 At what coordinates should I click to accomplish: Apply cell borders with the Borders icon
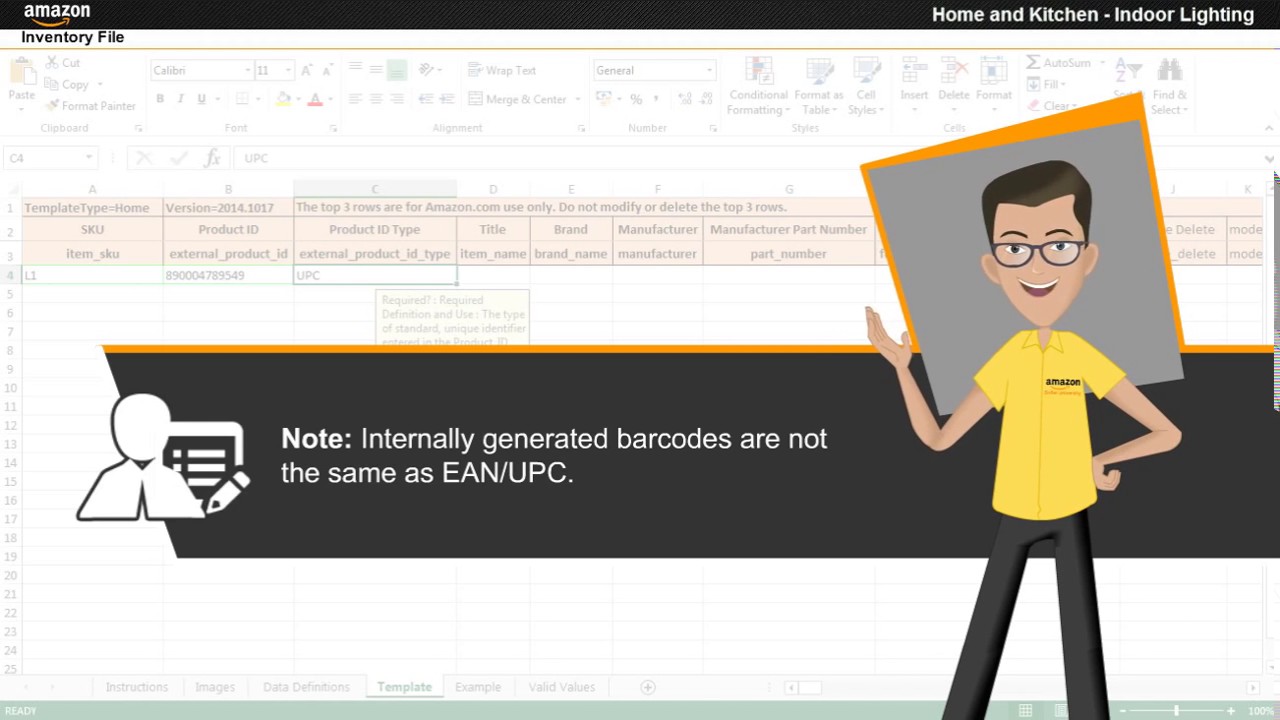[241, 99]
